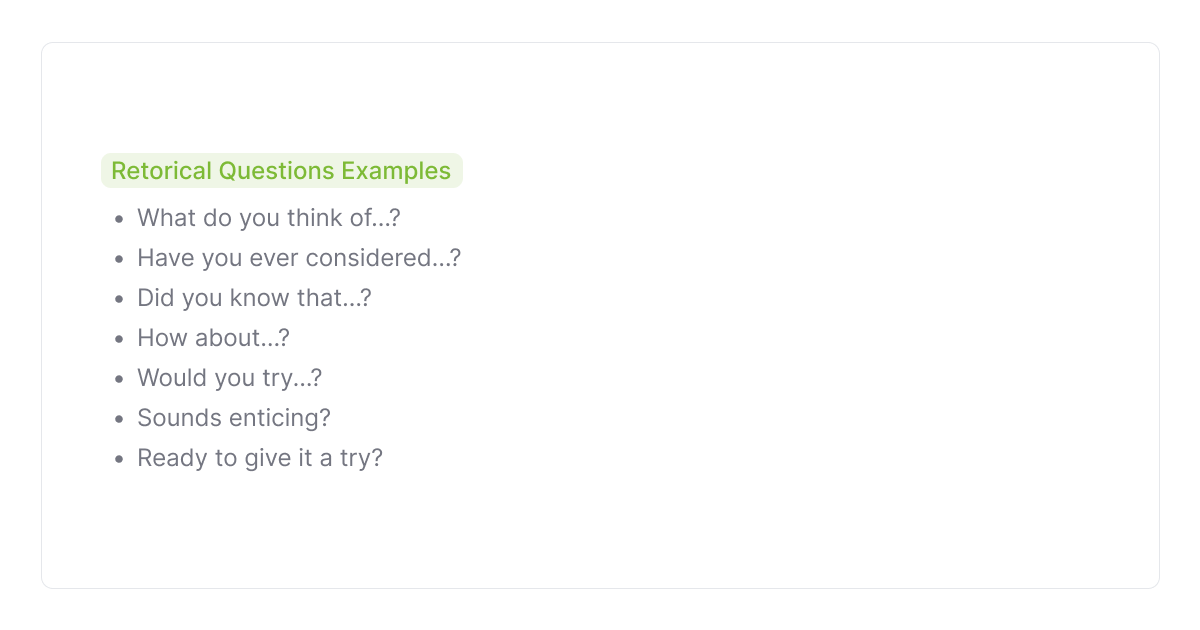1200x630 pixels.
Task: Click the 'How about...?' list entry
Action: pos(213,338)
